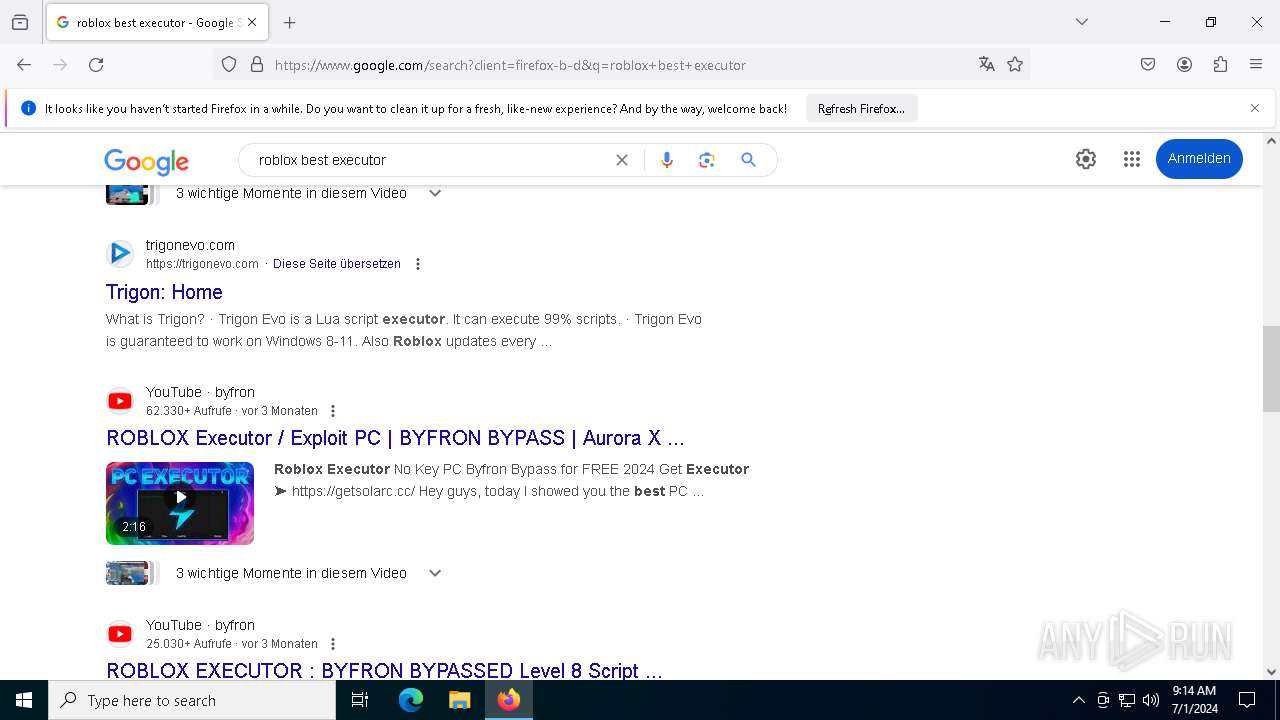Screen dimensions: 1280x720
Task: Open the Windows notification center
Action: (x=1247, y=700)
